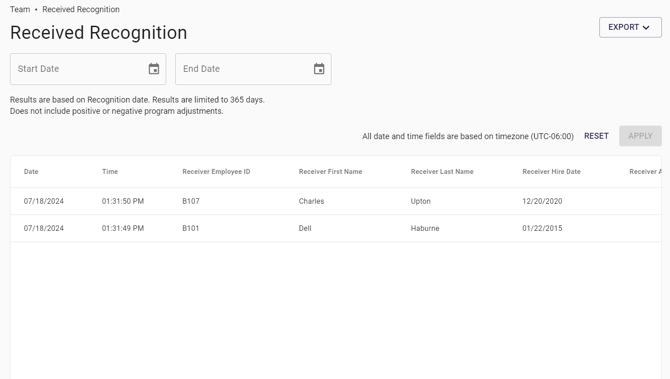The height and width of the screenshot is (379, 670).
Task: Click the APPLY button
Action: [640, 136]
